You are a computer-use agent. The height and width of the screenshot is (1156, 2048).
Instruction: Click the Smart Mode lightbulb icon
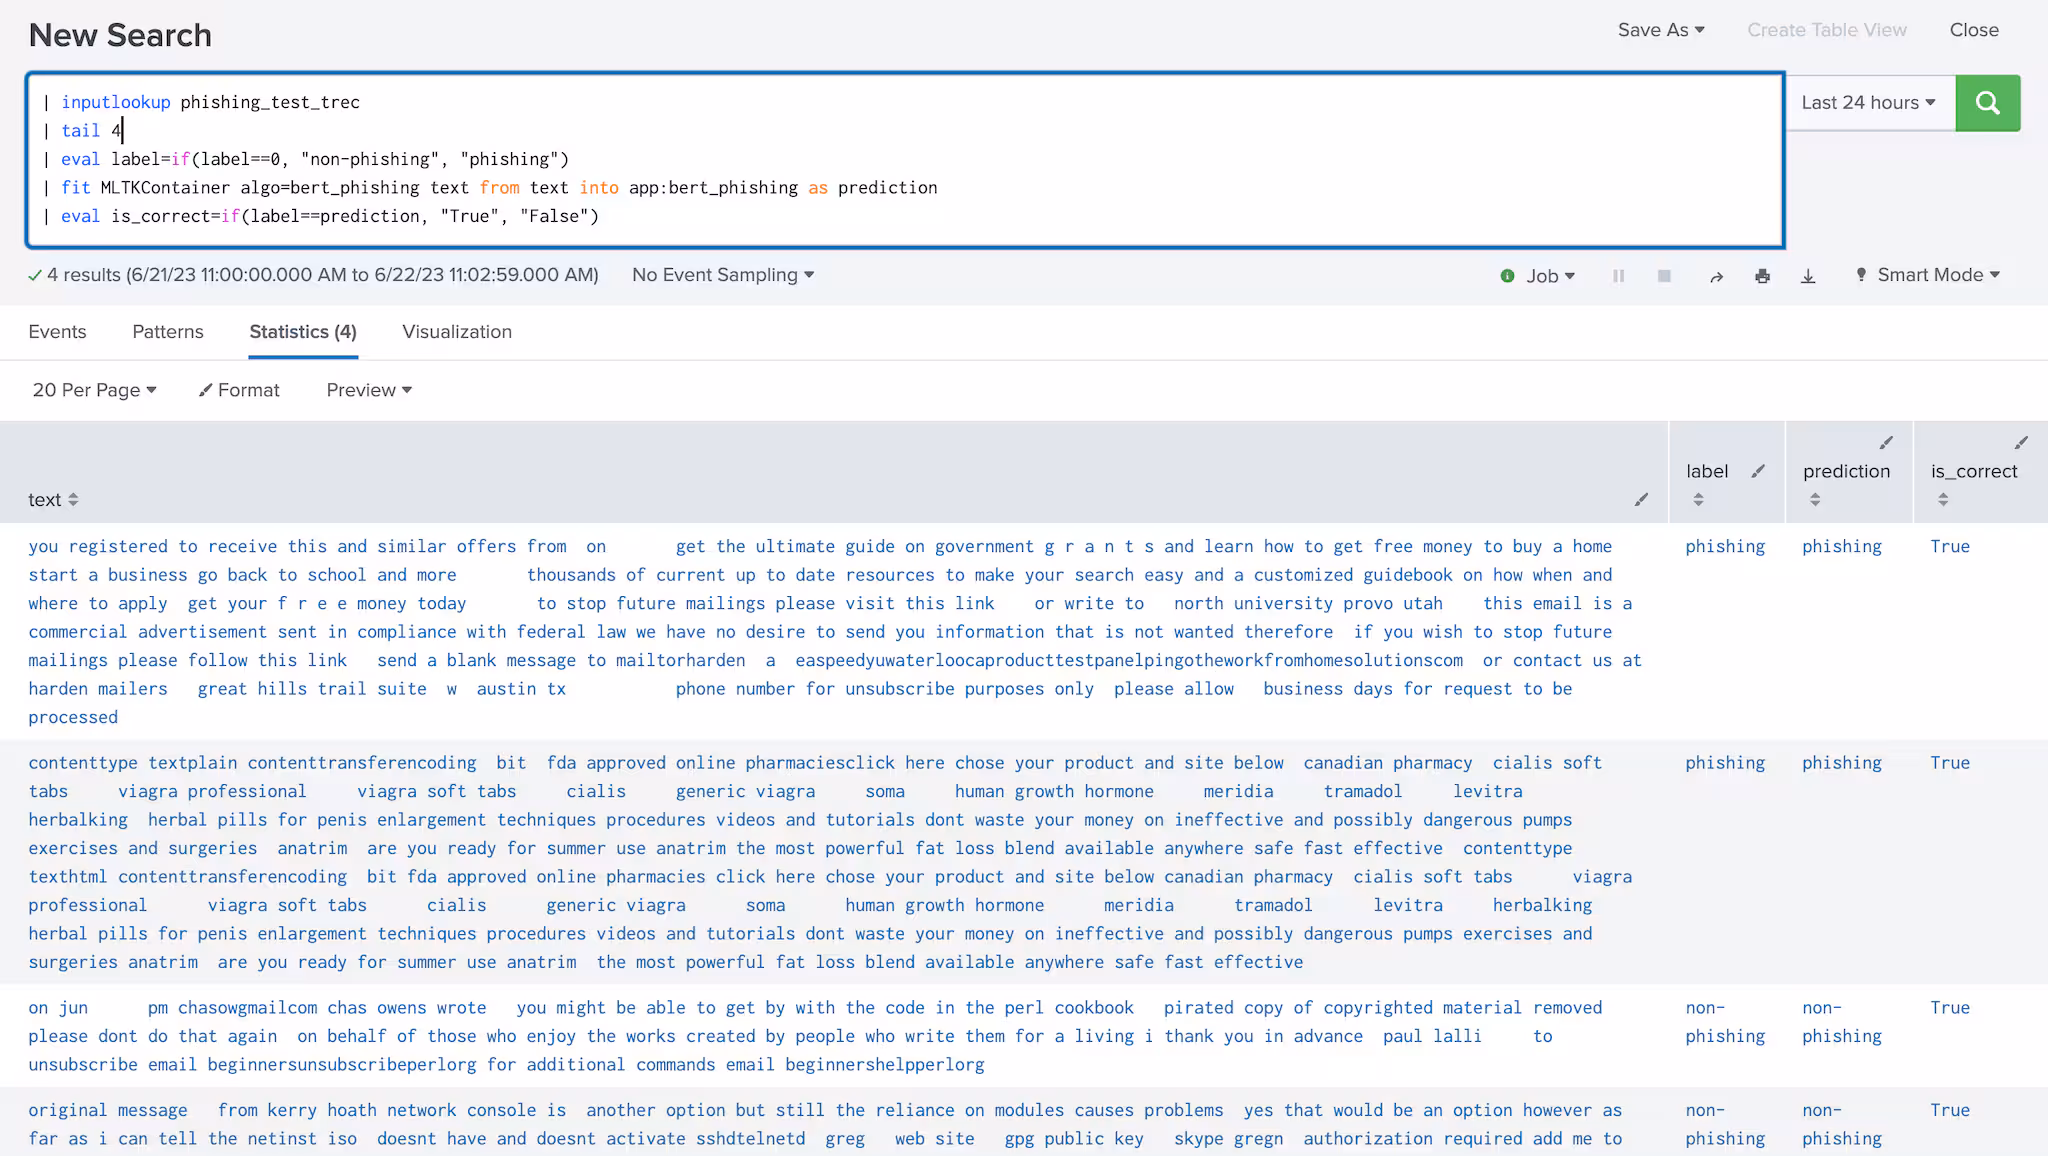[x=1861, y=275]
